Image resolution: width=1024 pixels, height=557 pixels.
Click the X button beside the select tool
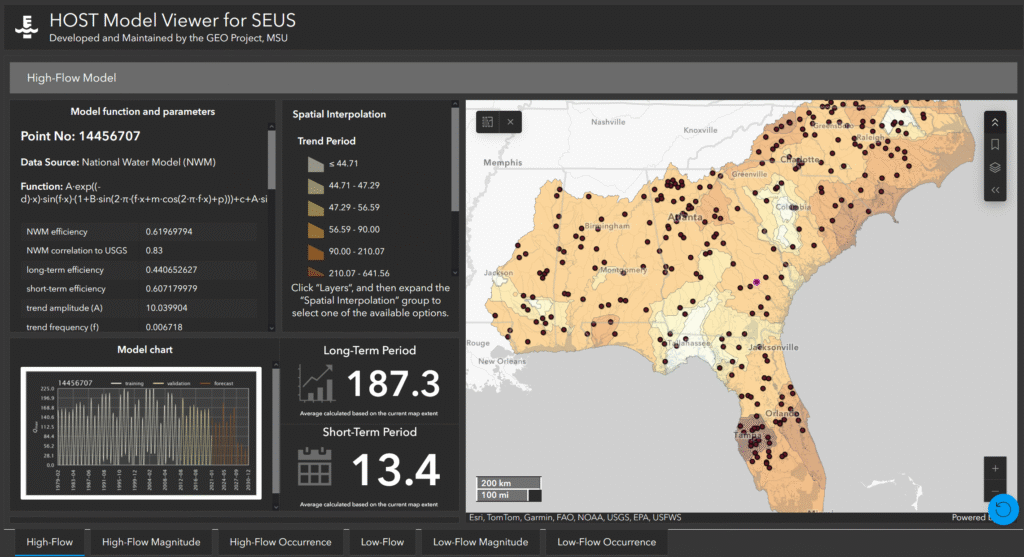pyautogui.click(x=511, y=122)
